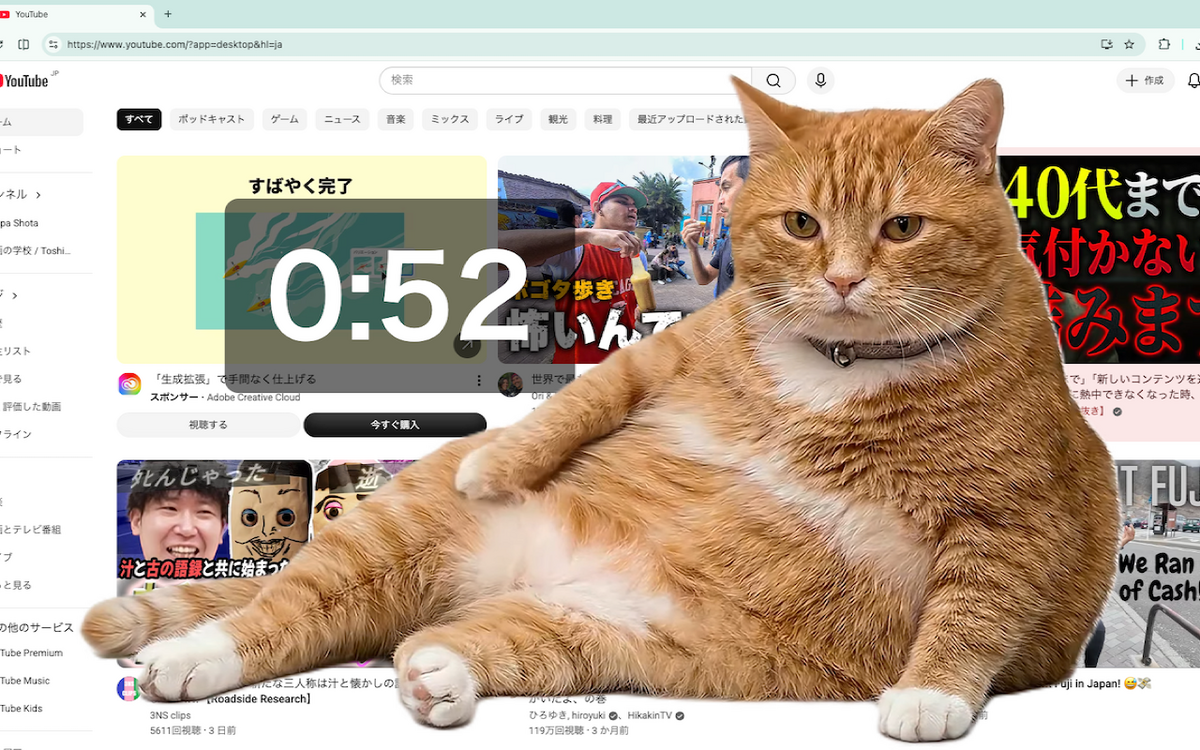The width and height of the screenshot is (1200, 750).
Task: Open the browser extensions puzzle icon
Action: [1164, 44]
